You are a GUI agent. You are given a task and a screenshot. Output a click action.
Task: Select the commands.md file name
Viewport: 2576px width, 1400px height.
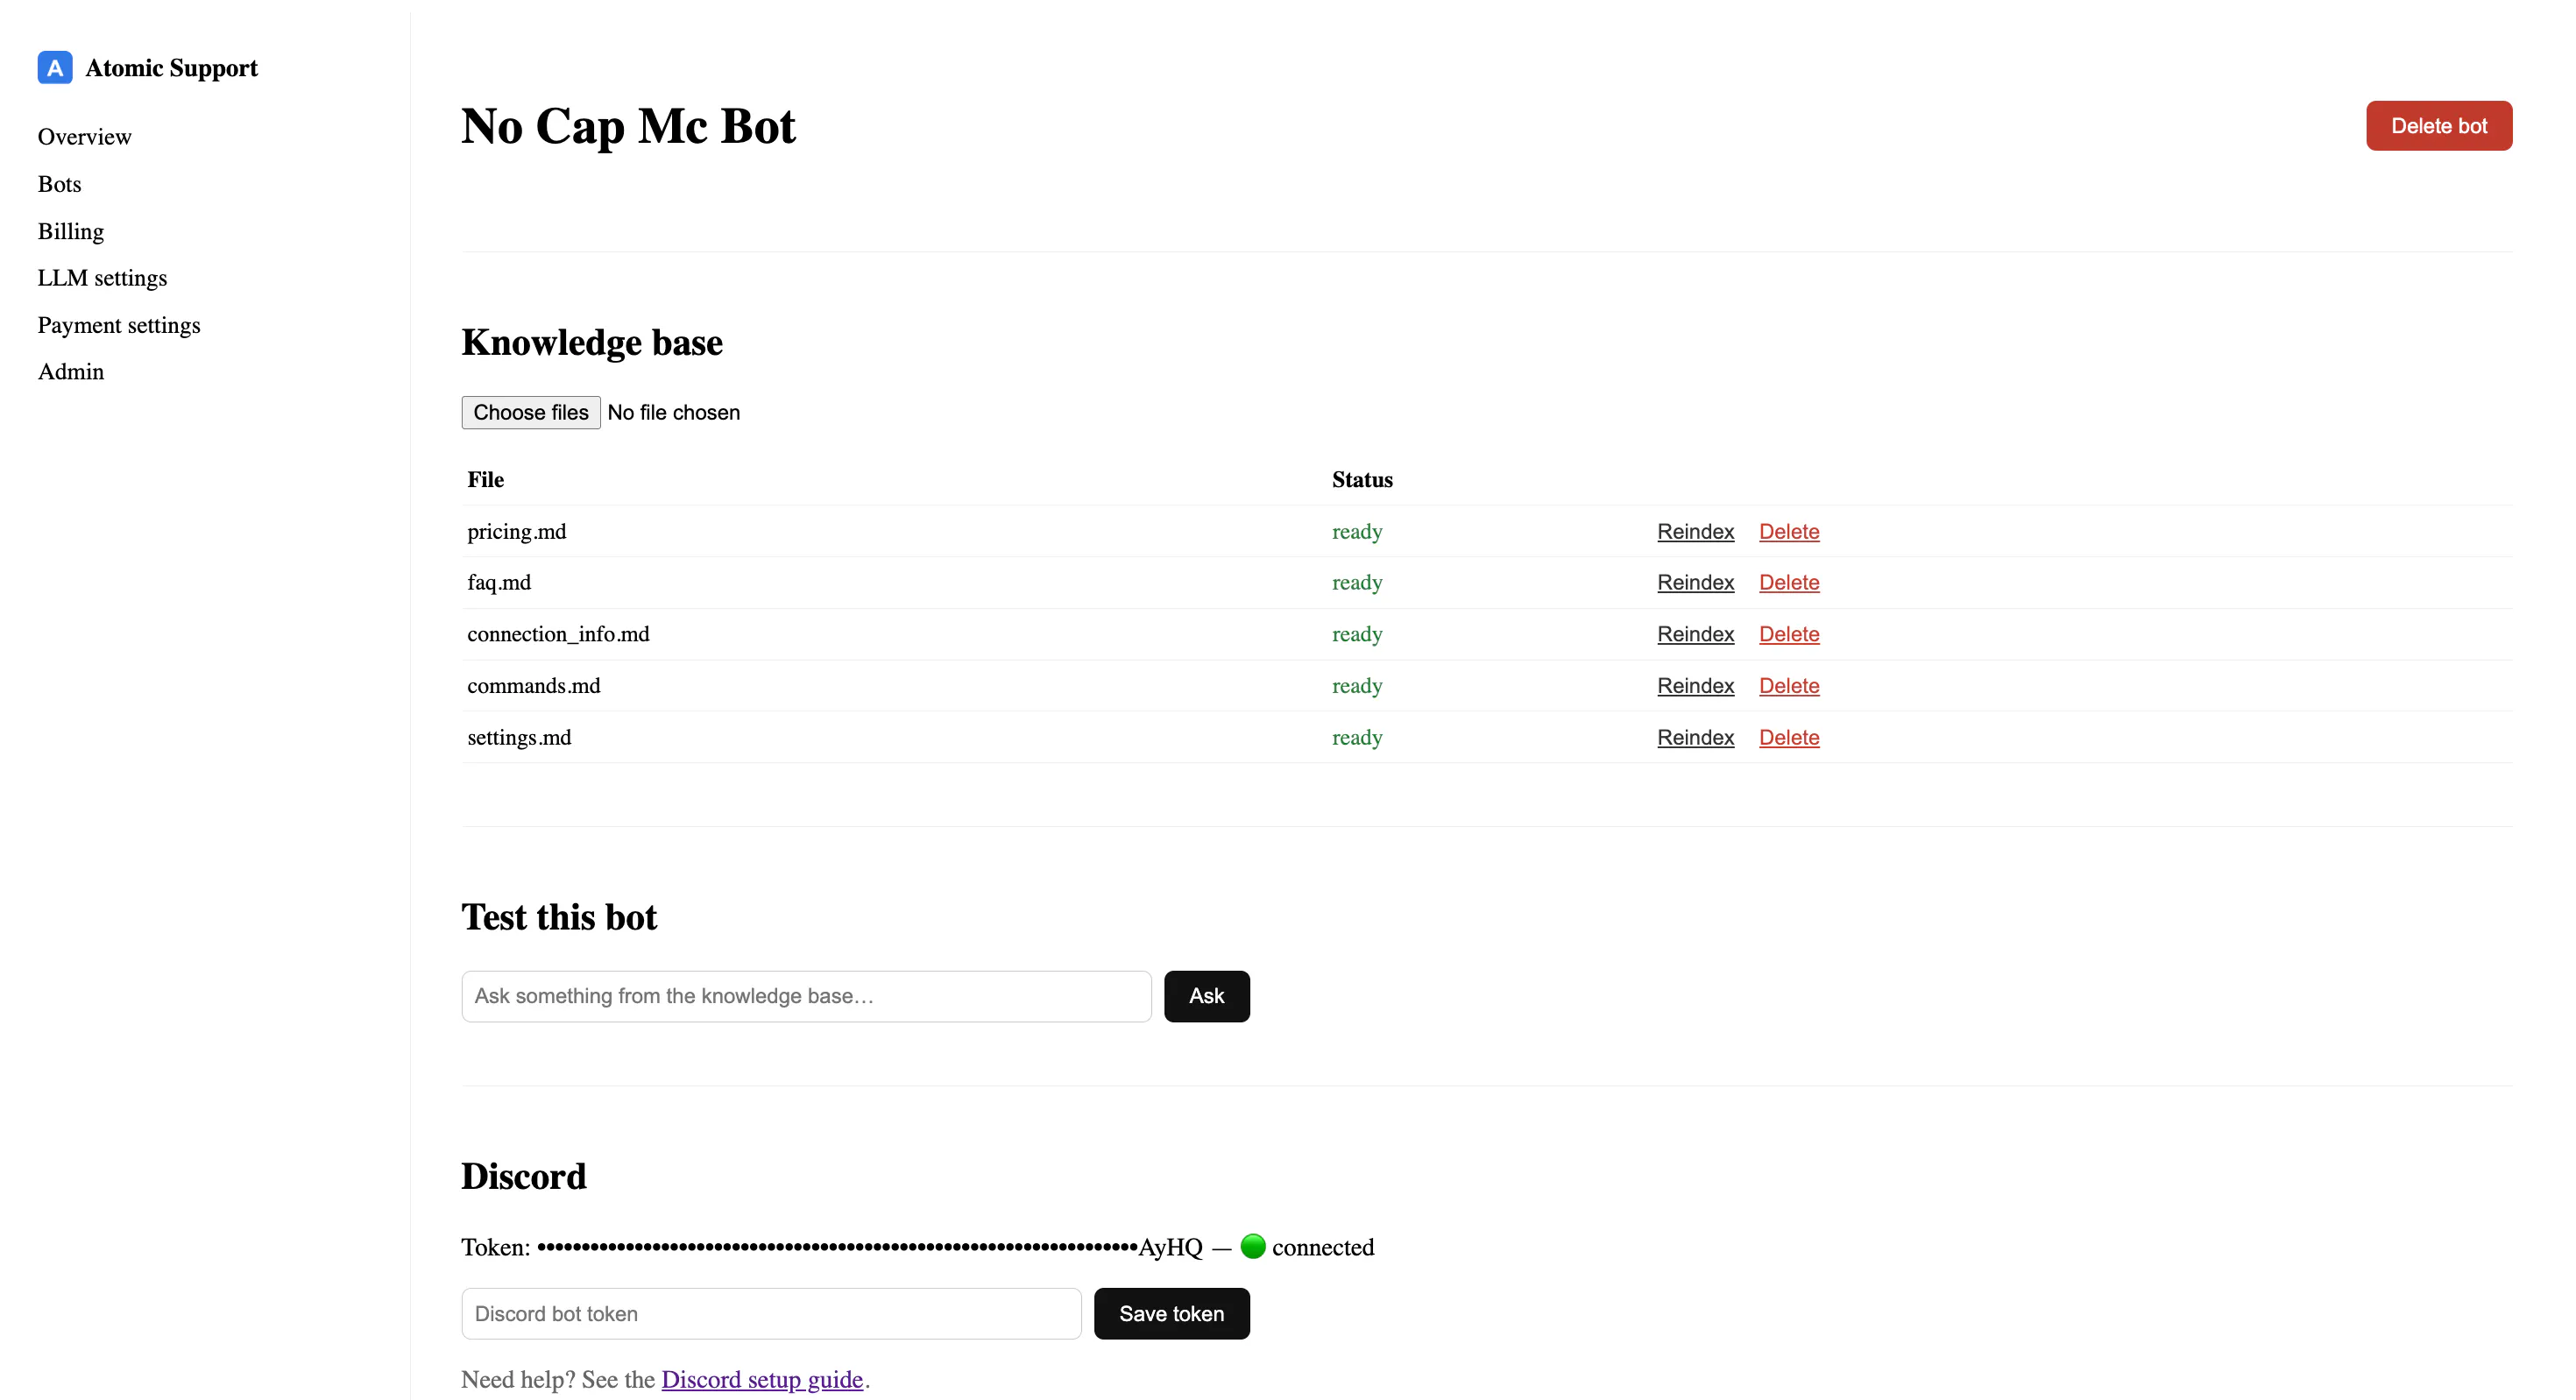coord(533,686)
